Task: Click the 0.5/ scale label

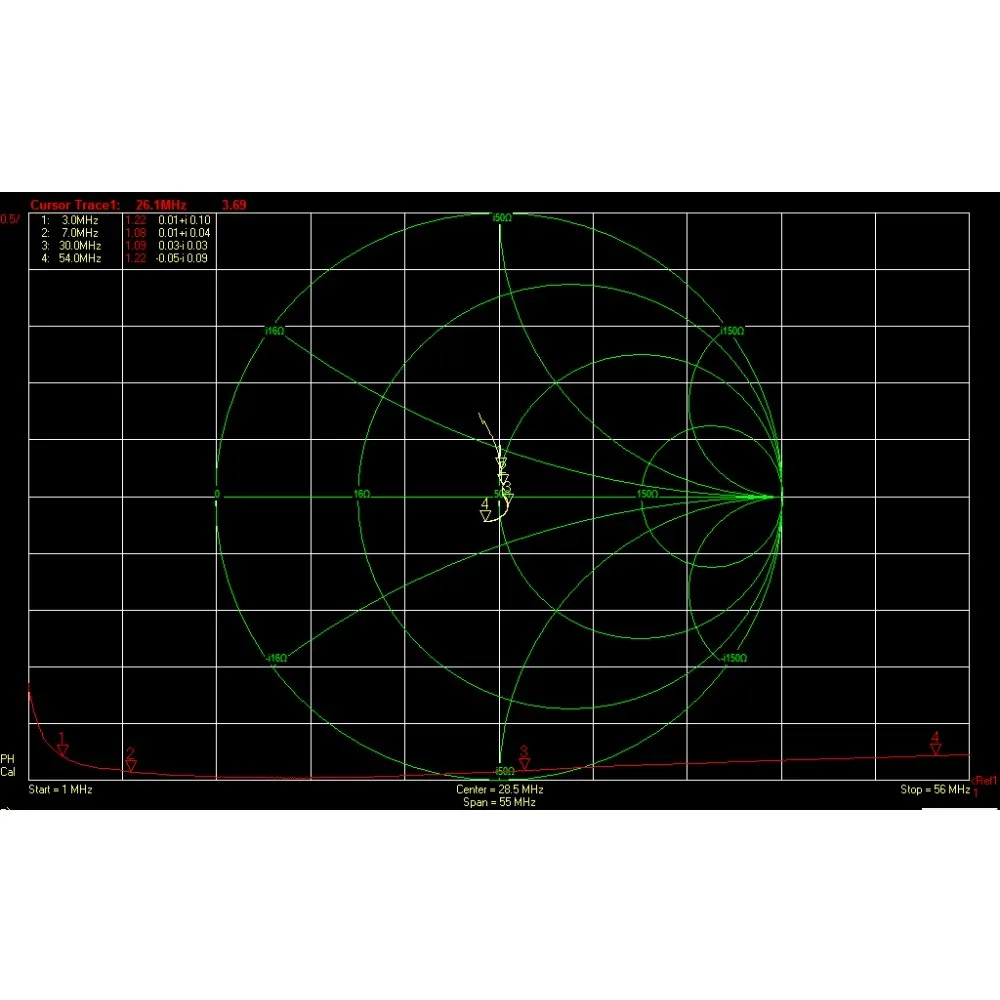Action: [x=10, y=219]
